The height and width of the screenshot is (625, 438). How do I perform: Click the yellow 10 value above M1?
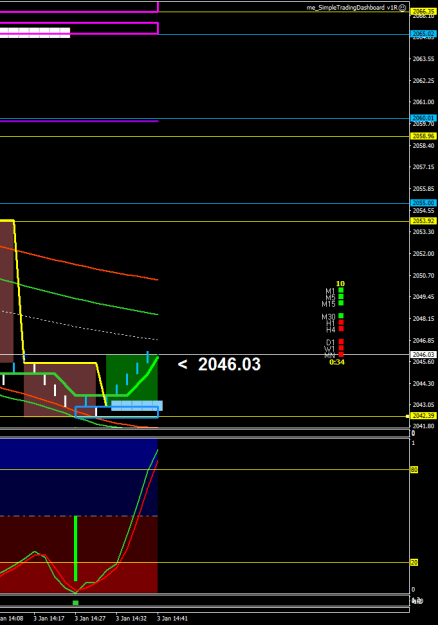click(x=340, y=284)
